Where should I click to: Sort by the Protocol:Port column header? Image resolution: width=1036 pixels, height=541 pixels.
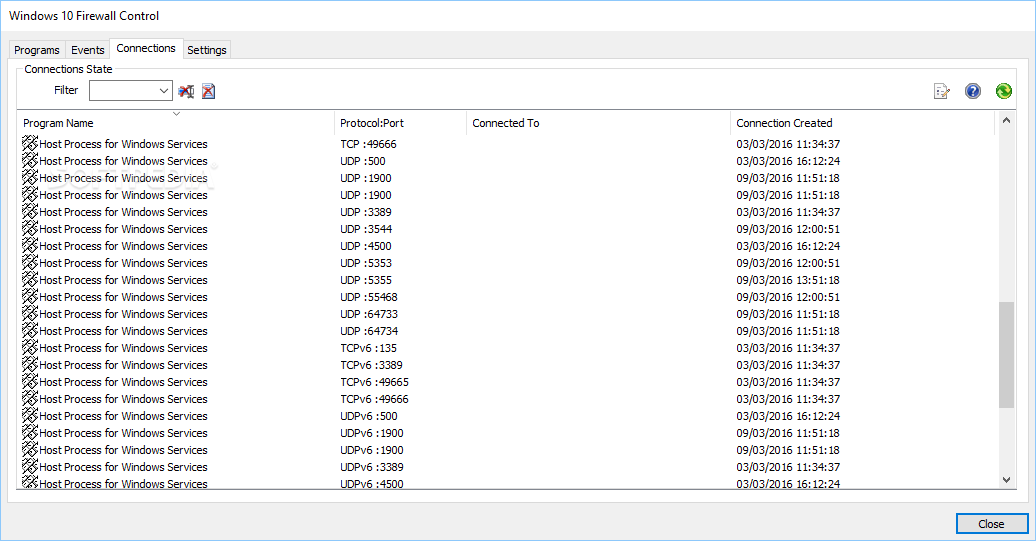click(400, 123)
